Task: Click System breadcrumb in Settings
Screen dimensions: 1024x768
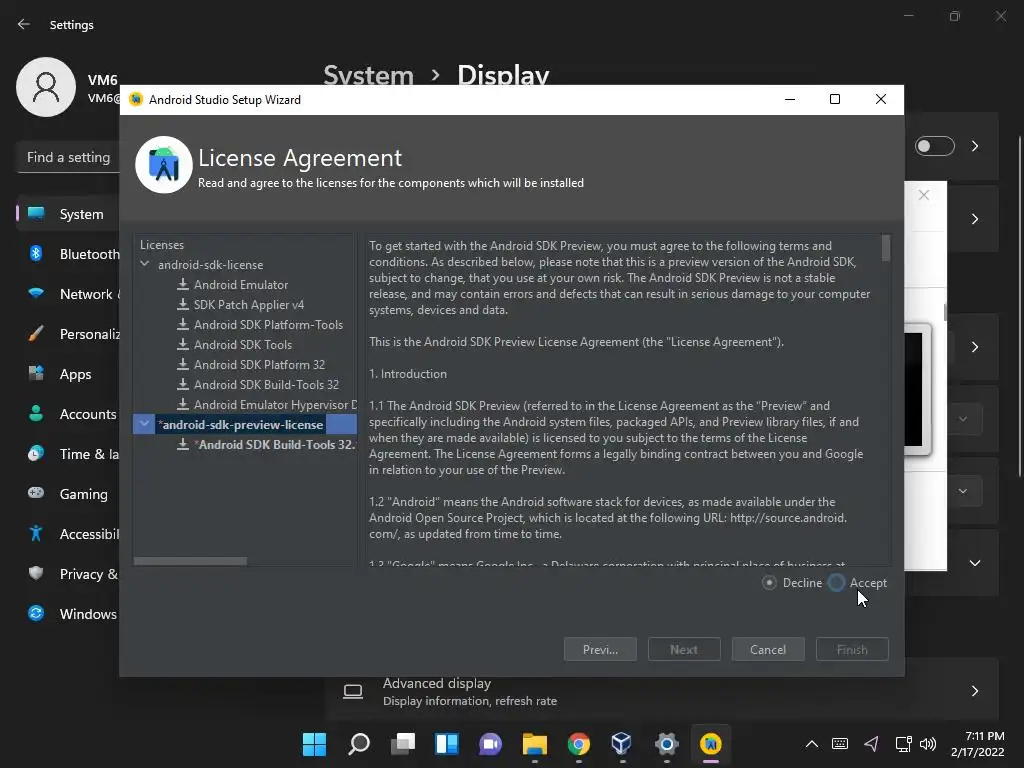Action: click(x=368, y=75)
